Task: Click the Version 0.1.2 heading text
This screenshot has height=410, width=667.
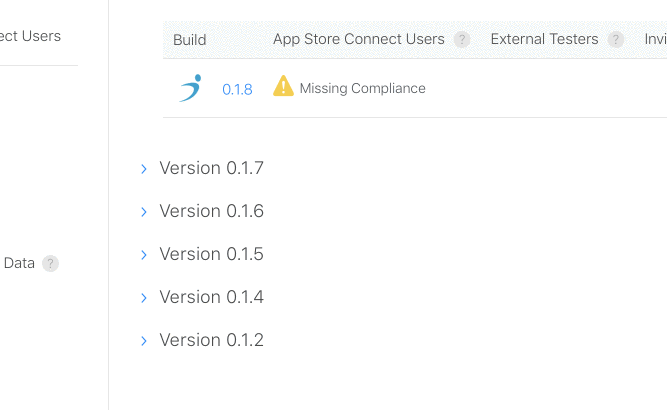Action: coord(211,340)
